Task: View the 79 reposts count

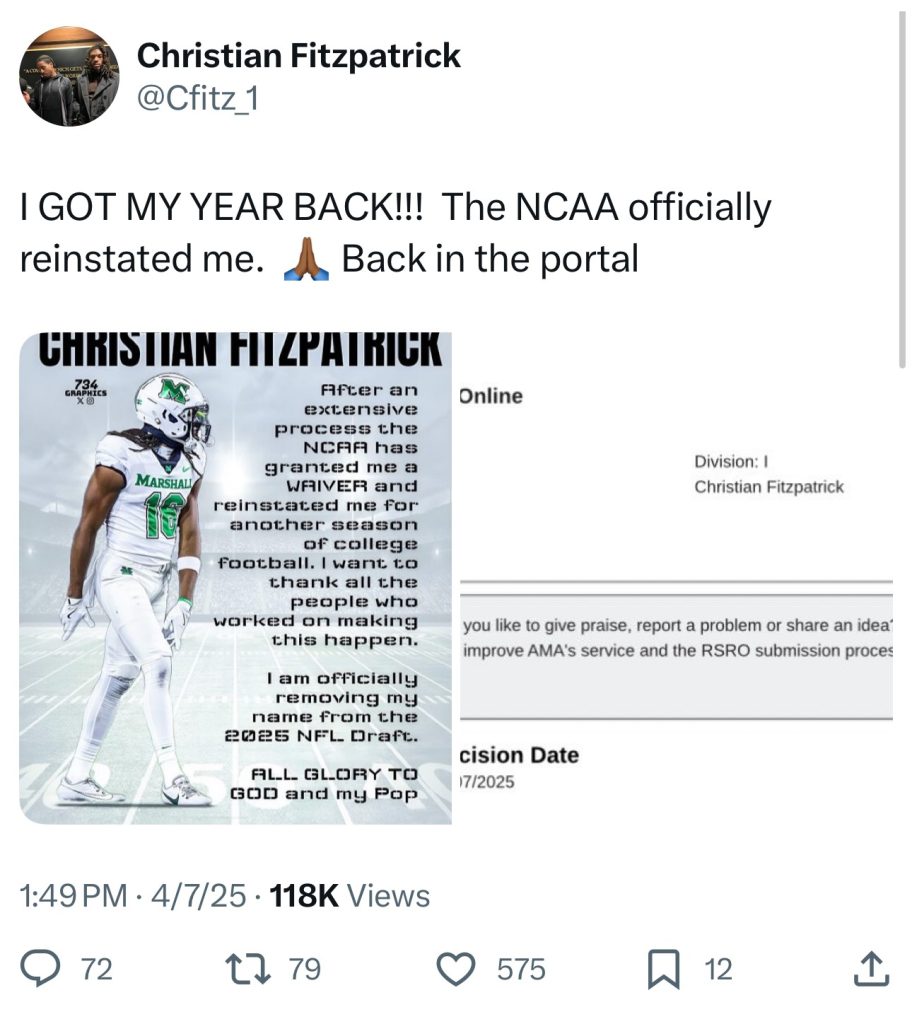Action: pyautogui.click(x=305, y=969)
